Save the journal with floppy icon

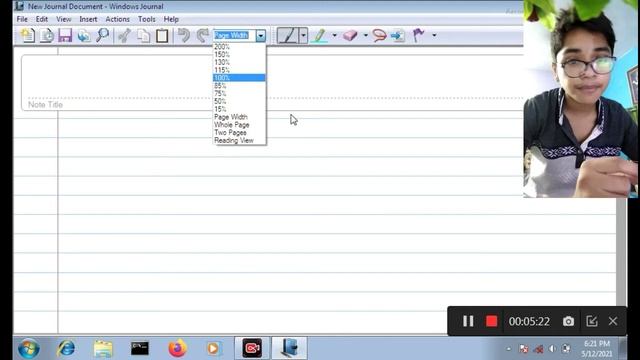point(65,36)
